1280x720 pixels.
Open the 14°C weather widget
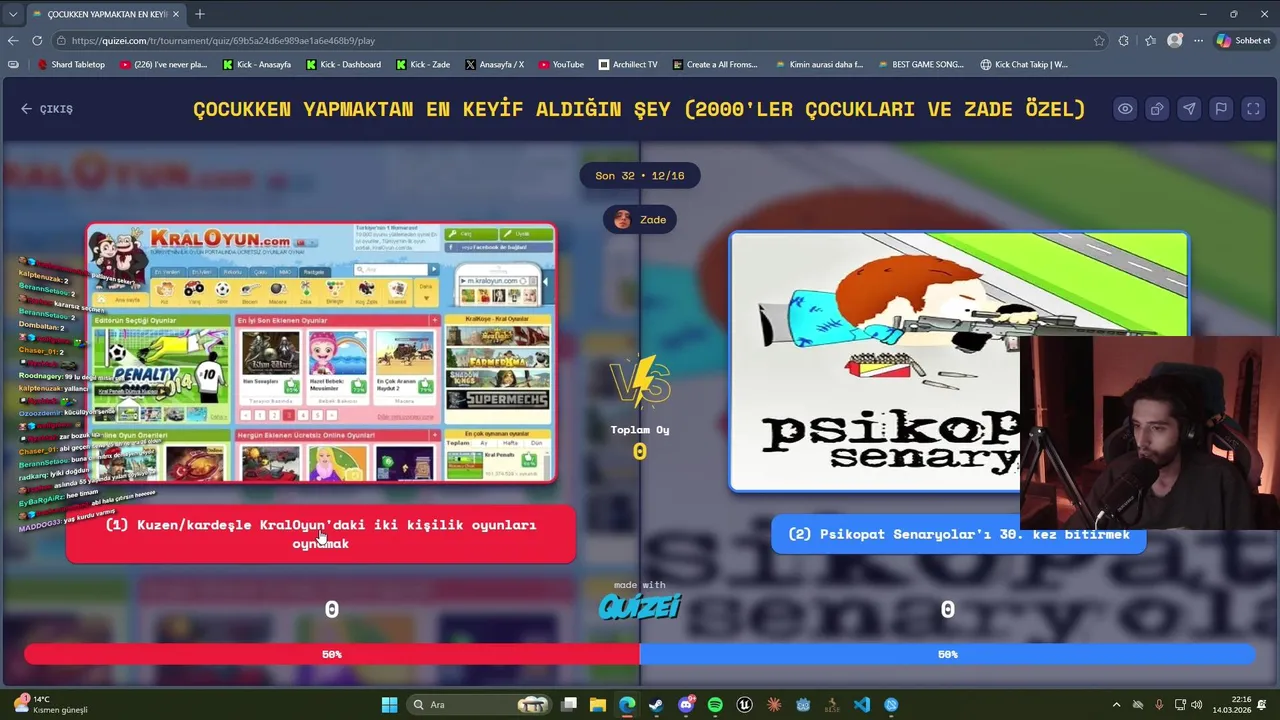[x=50, y=705]
